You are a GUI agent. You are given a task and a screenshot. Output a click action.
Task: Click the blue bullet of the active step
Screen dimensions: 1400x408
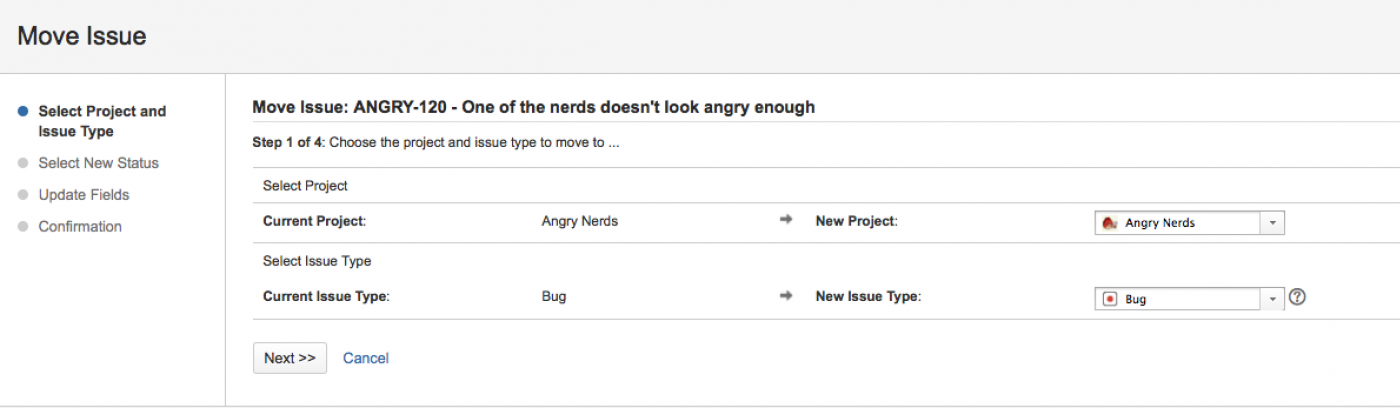23,111
